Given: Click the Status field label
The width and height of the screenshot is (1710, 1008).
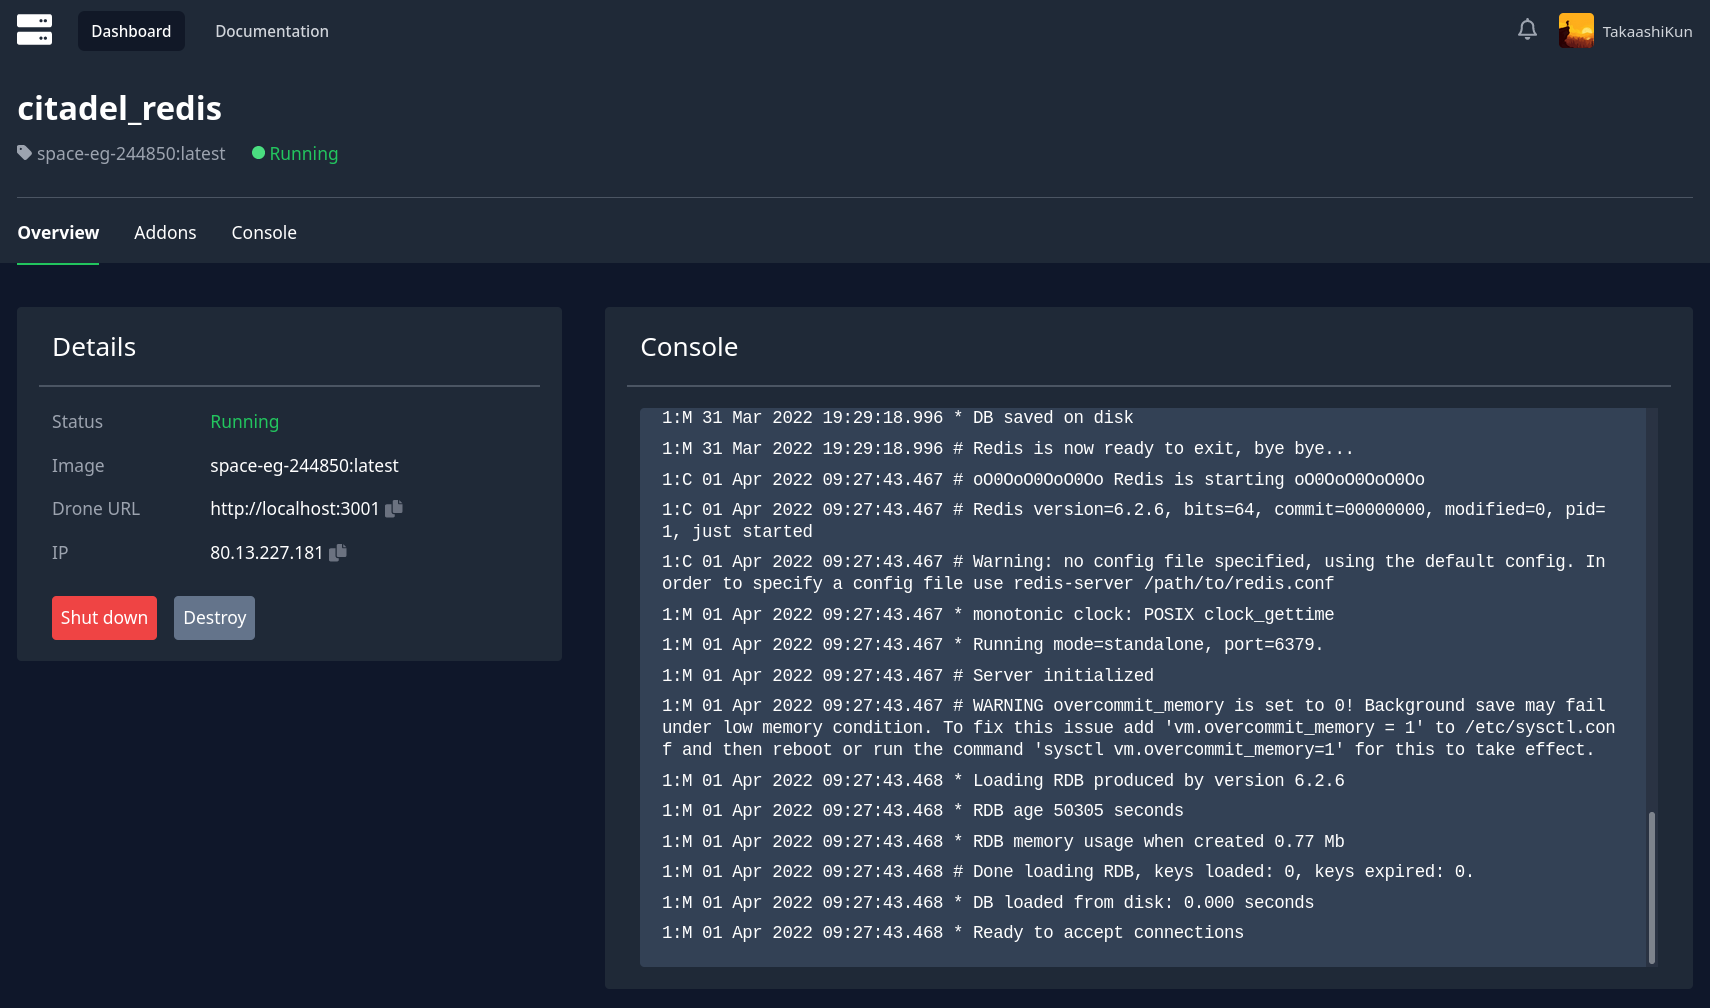Looking at the screenshot, I should (77, 422).
